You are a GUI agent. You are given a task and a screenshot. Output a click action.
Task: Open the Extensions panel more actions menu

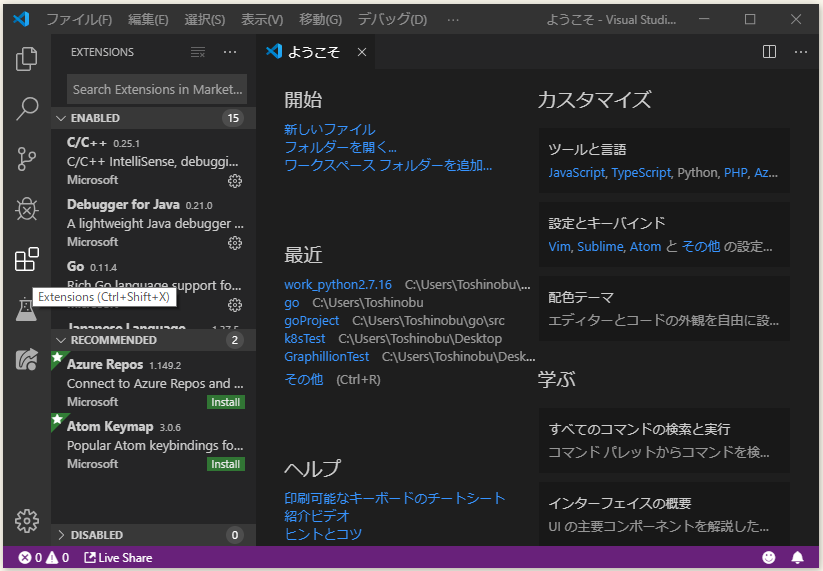(230, 52)
